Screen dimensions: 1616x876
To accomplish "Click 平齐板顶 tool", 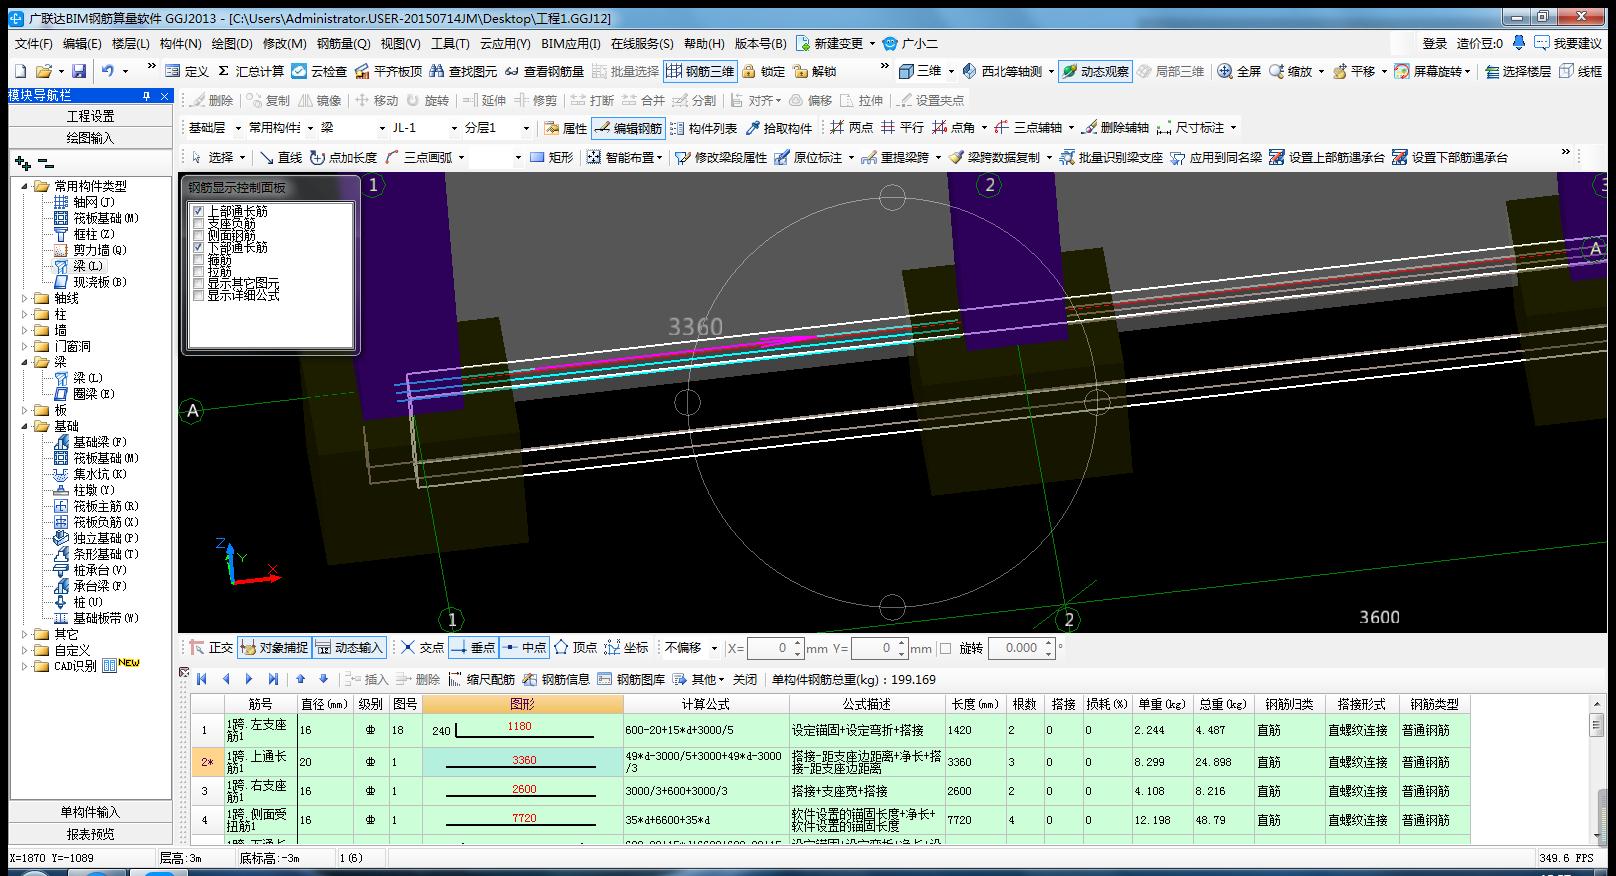I will coord(388,71).
